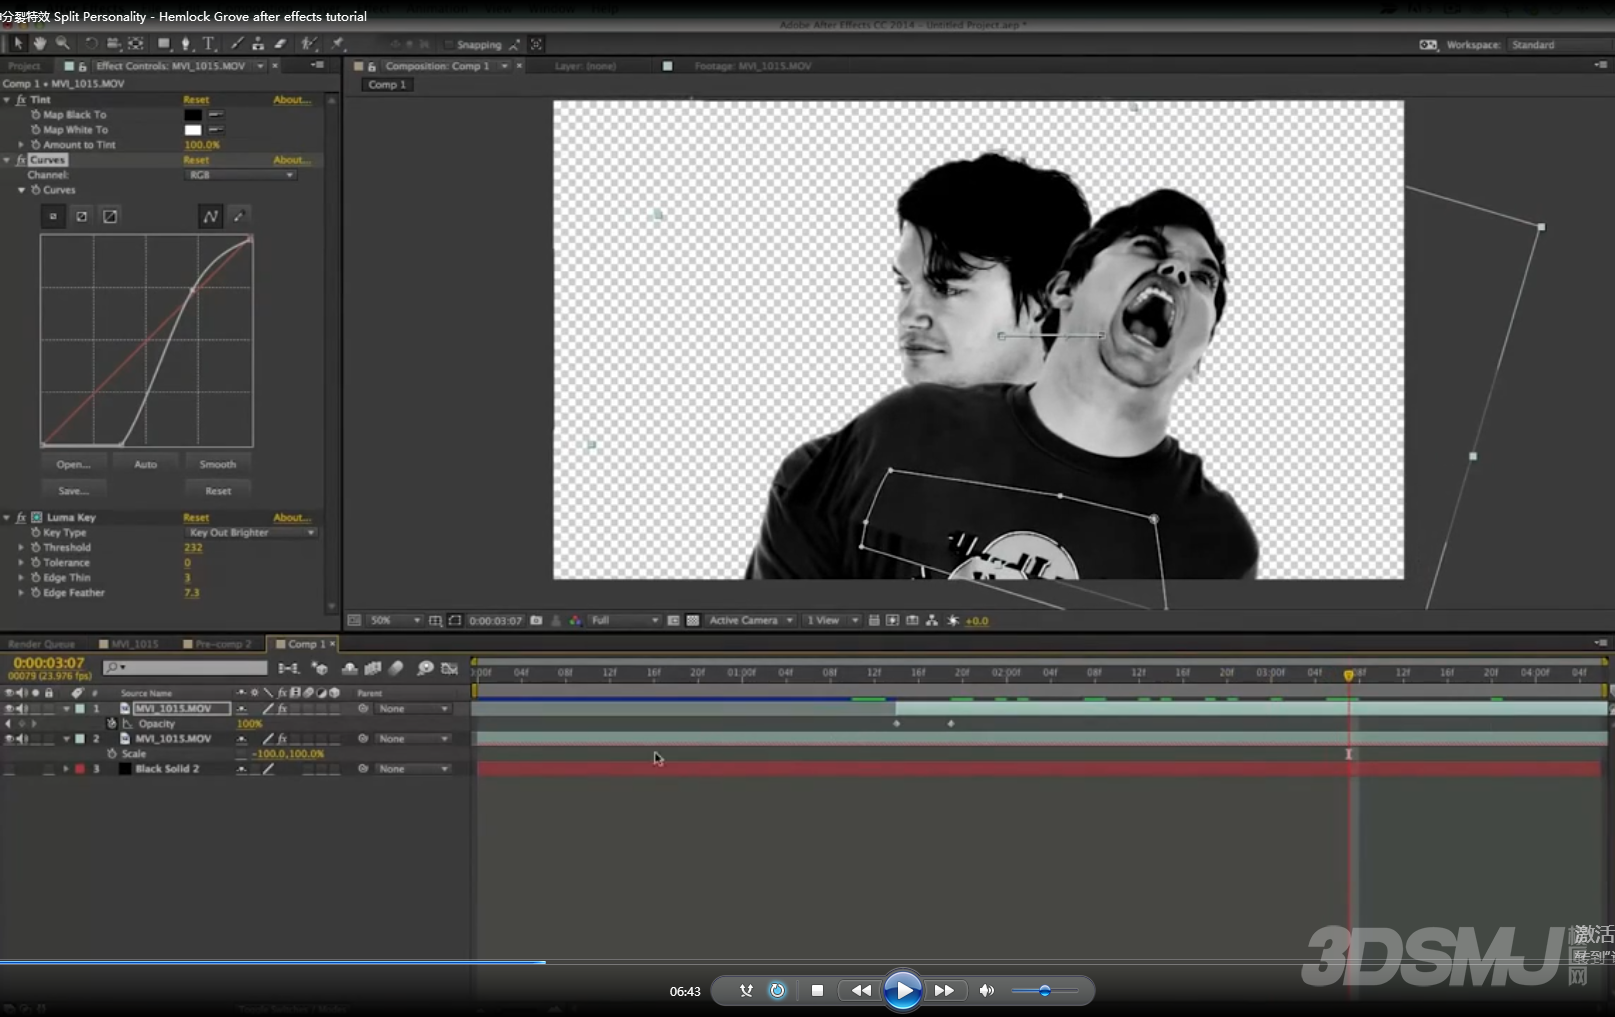Toggle the Luma Key effect fx switch

pyautogui.click(x=21, y=518)
